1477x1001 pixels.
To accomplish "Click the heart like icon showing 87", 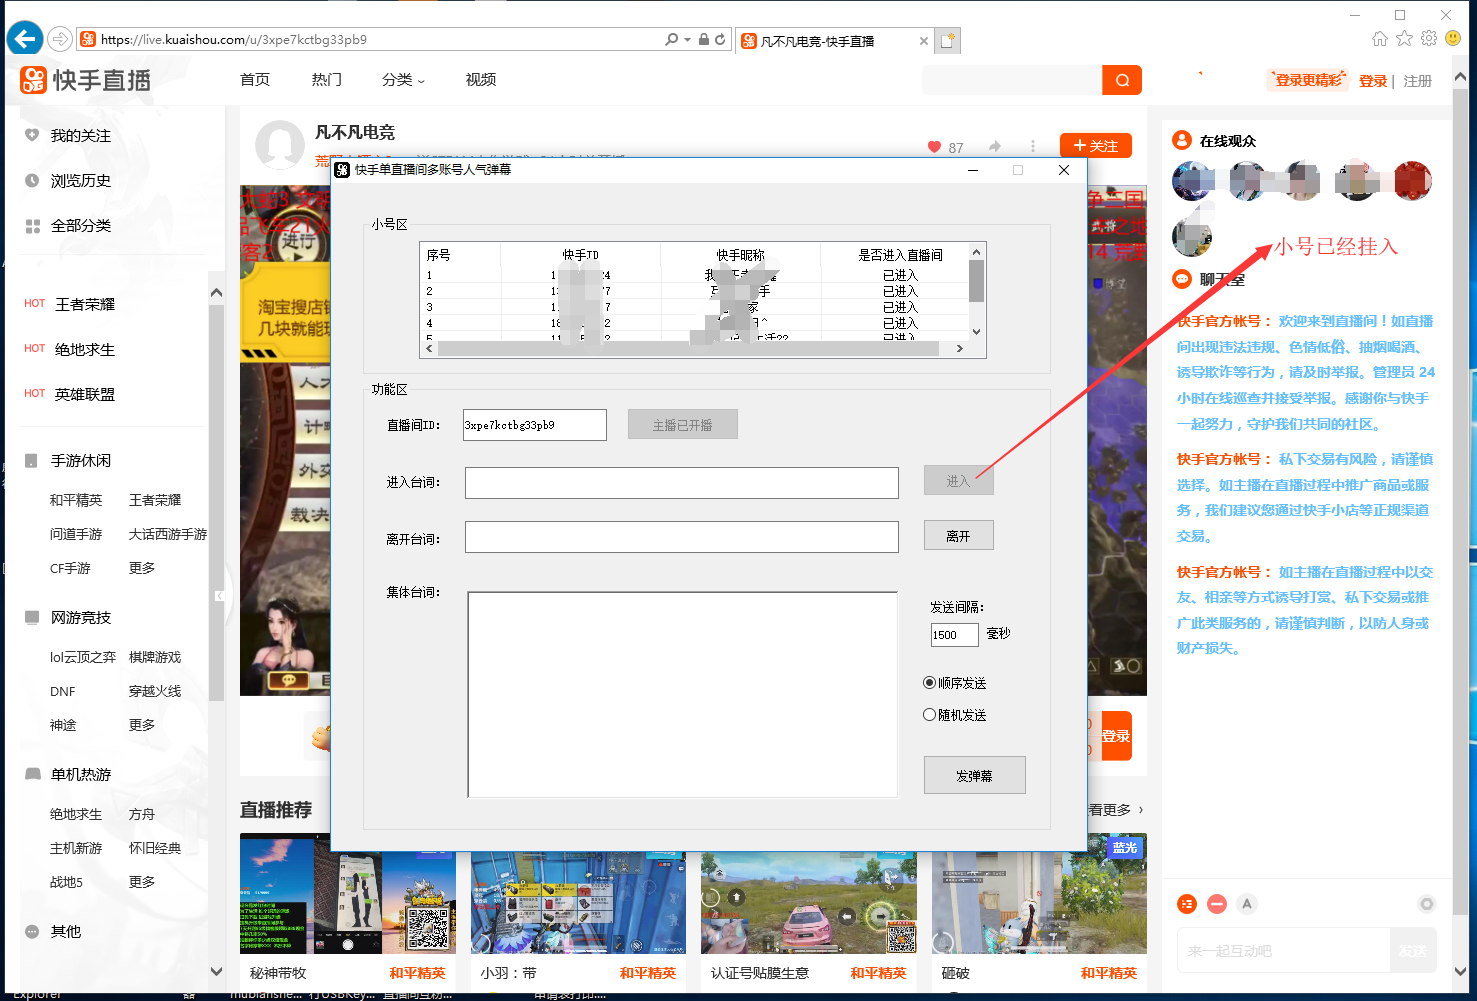I will (934, 147).
